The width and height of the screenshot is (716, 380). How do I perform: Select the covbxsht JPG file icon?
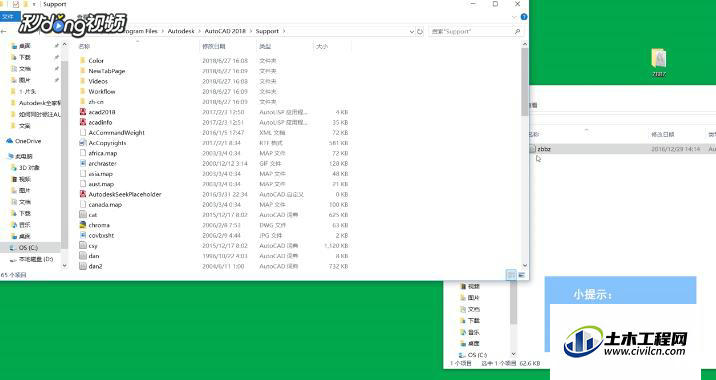point(83,235)
